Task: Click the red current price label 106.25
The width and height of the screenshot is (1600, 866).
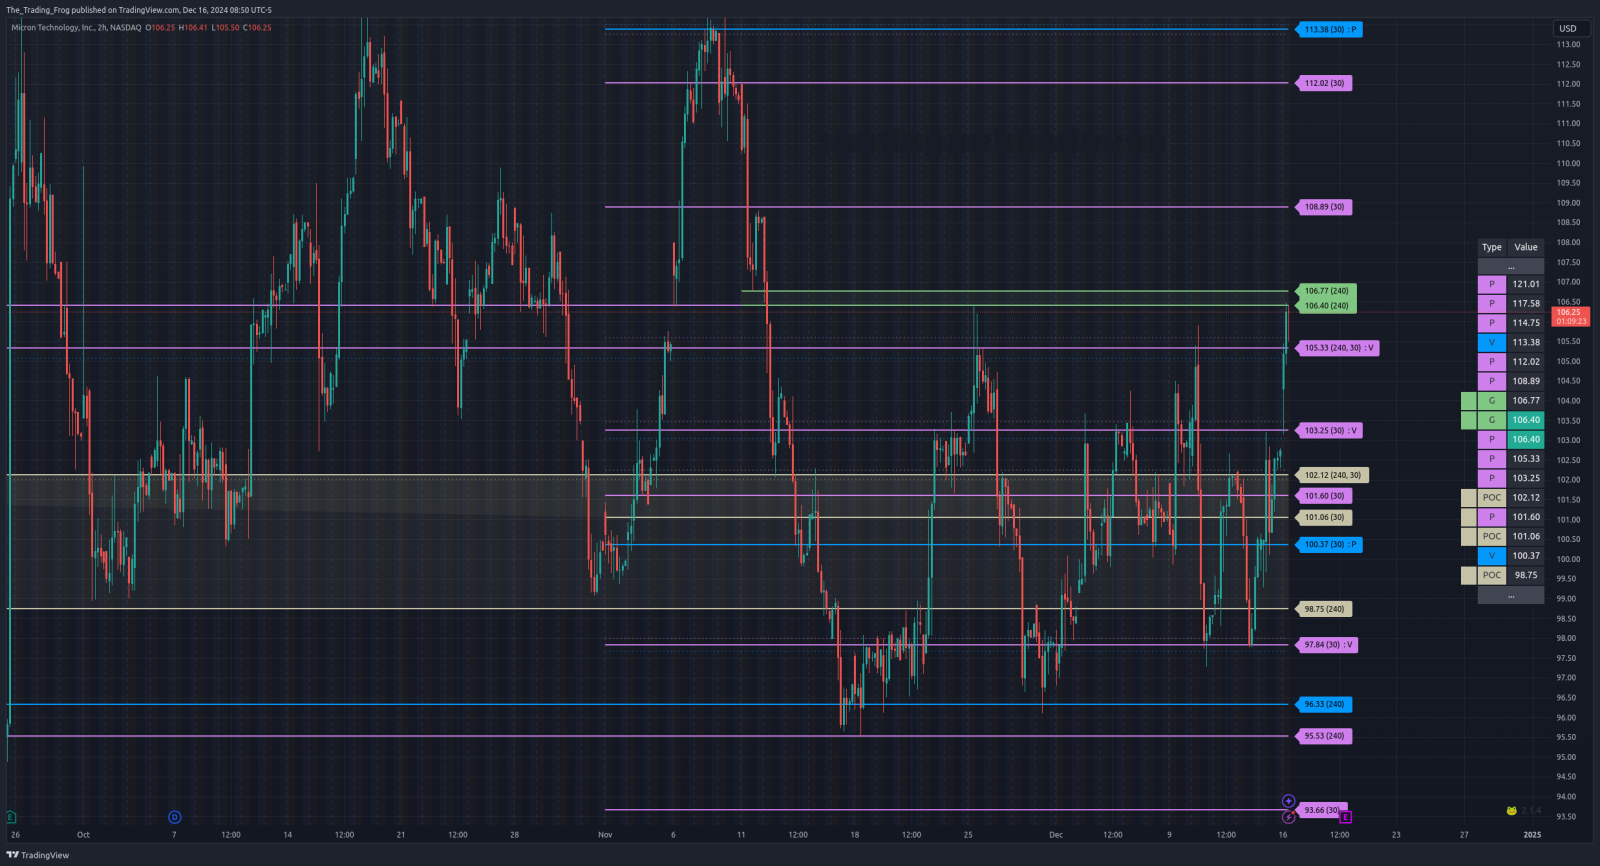Action: pyautogui.click(x=1570, y=316)
